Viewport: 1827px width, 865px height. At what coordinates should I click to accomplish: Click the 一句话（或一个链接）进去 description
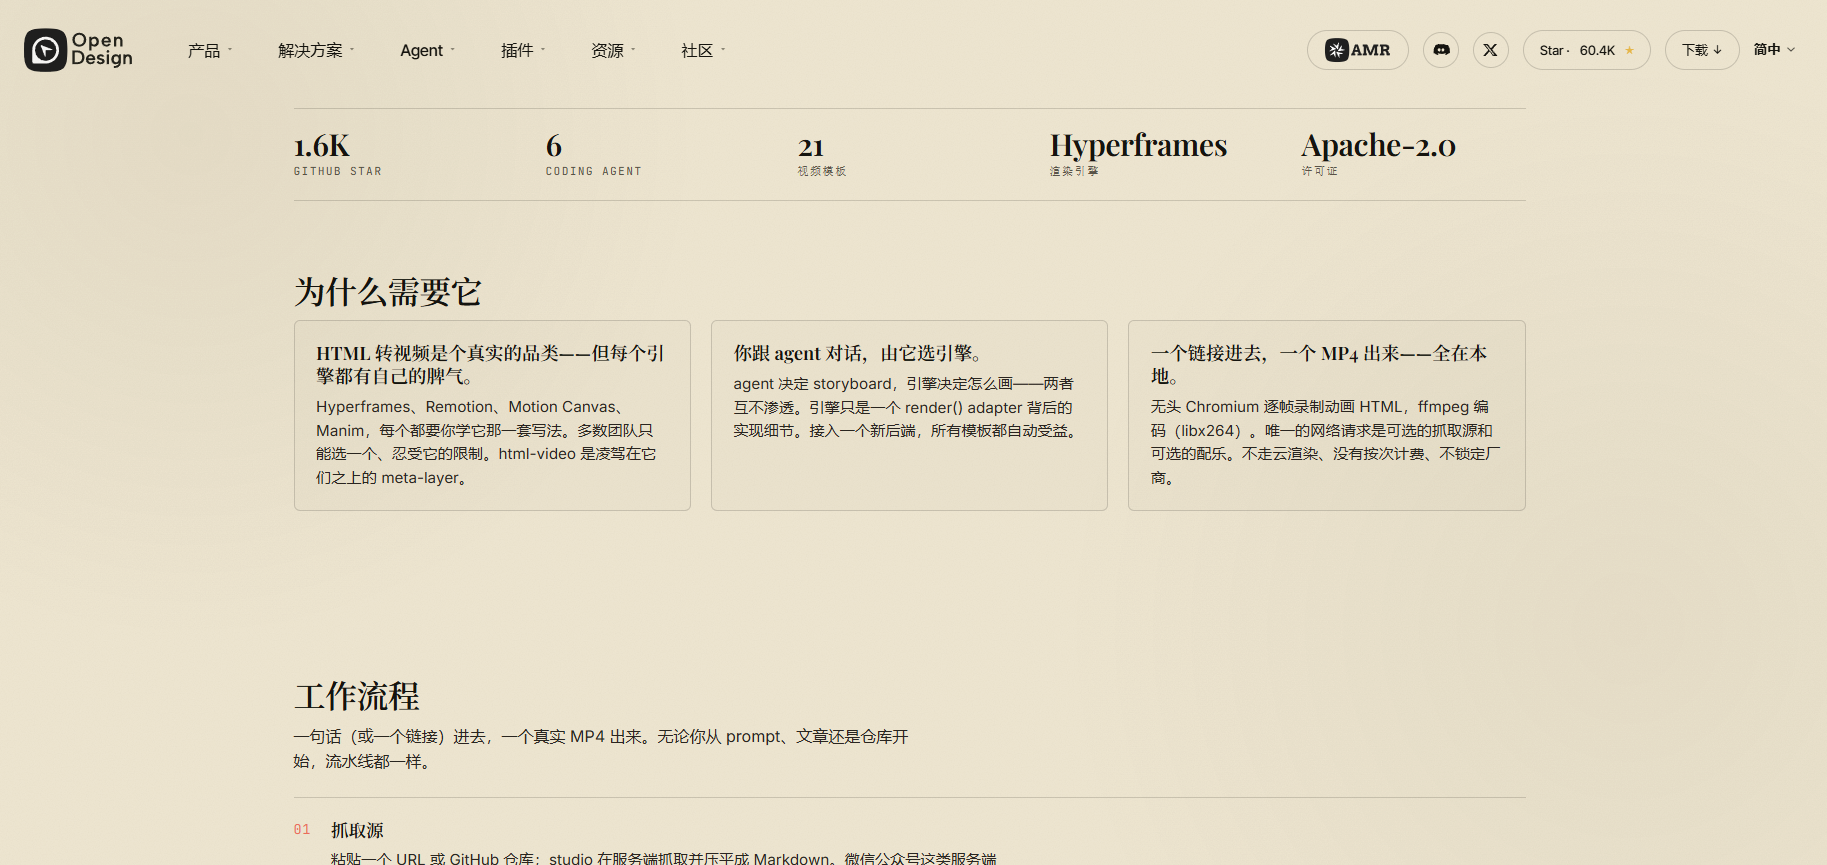tap(601, 749)
